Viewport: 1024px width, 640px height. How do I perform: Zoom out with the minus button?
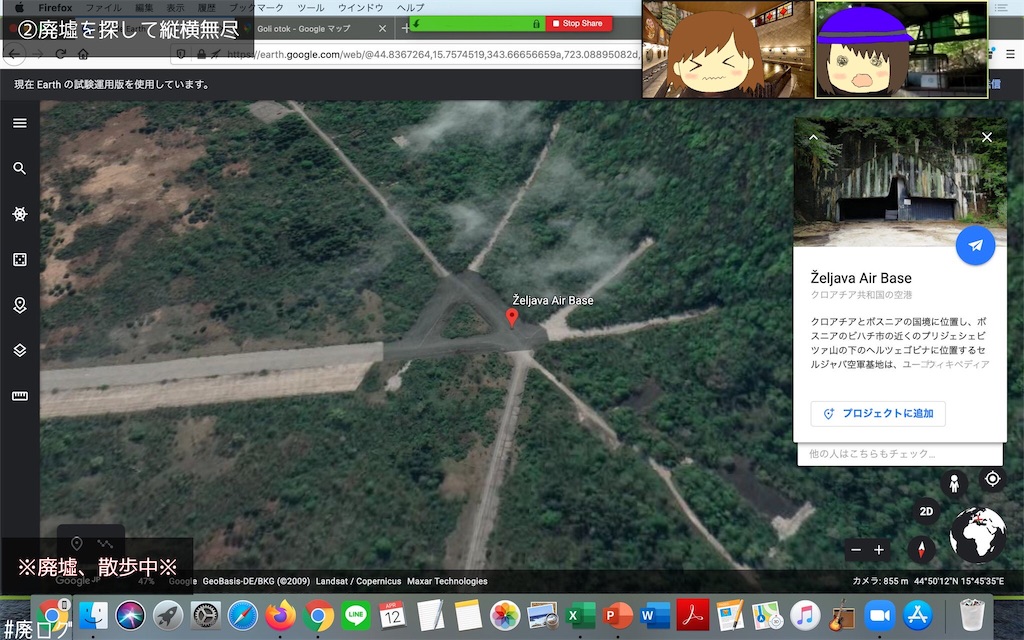click(x=856, y=550)
